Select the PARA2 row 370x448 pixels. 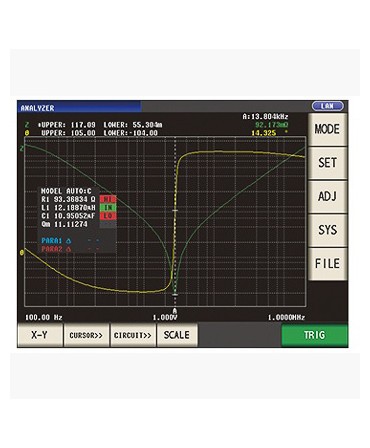tap(71, 249)
